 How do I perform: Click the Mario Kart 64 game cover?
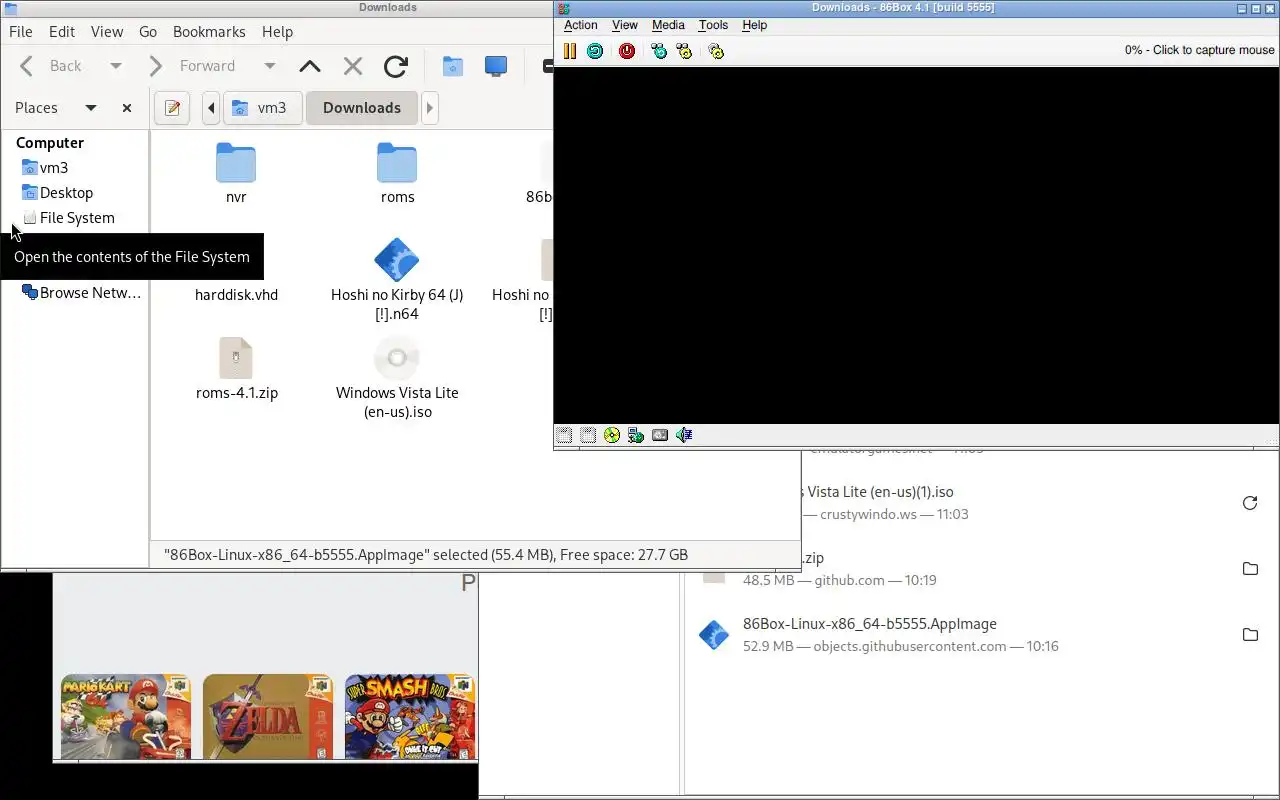[126, 717]
